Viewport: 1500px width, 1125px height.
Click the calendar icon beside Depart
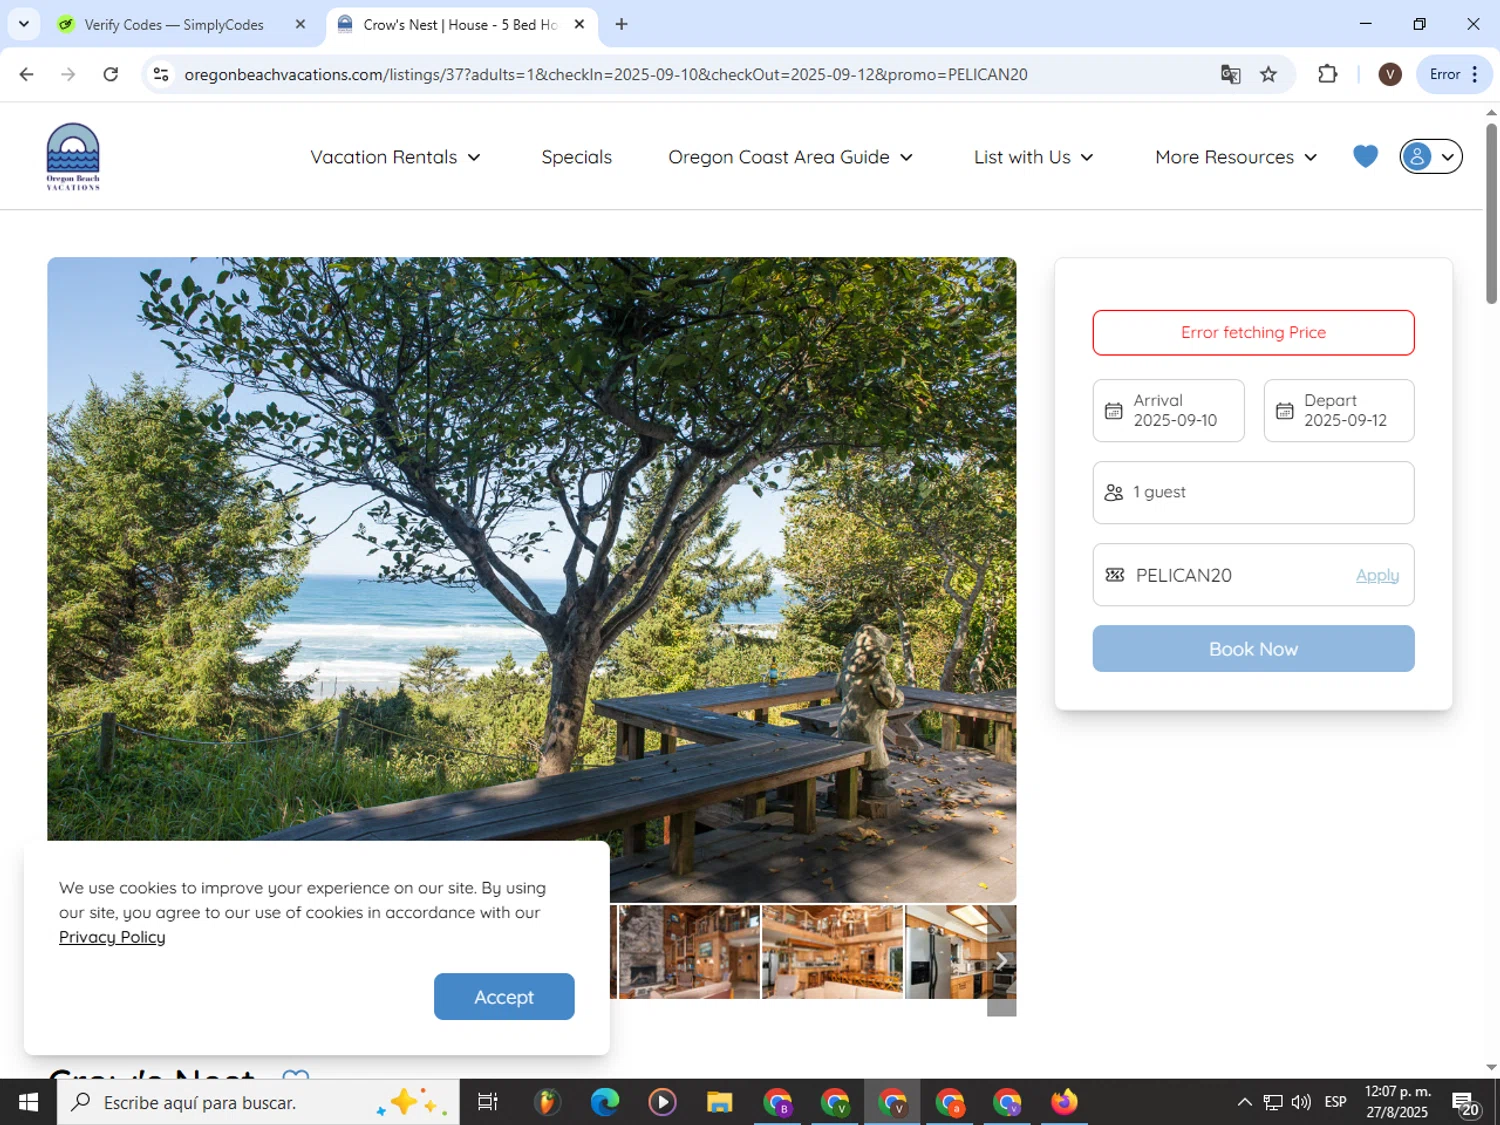point(1284,411)
